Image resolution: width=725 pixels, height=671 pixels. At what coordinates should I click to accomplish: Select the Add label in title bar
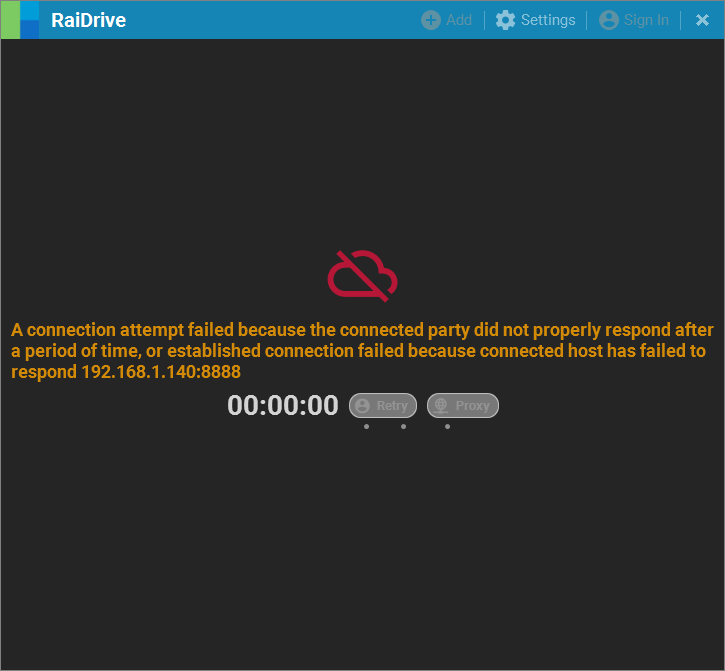pos(459,20)
